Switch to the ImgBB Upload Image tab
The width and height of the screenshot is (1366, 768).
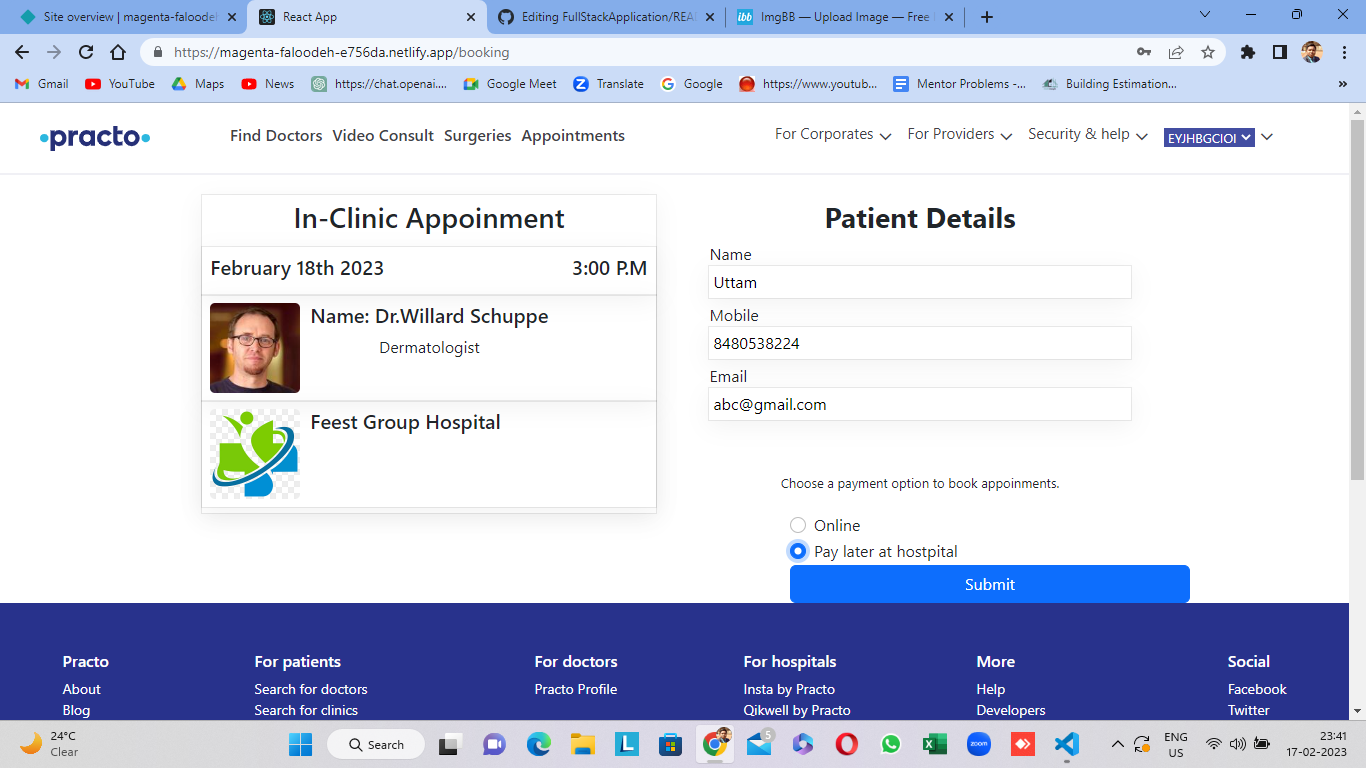pyautogui.click(x=845, y=17)
